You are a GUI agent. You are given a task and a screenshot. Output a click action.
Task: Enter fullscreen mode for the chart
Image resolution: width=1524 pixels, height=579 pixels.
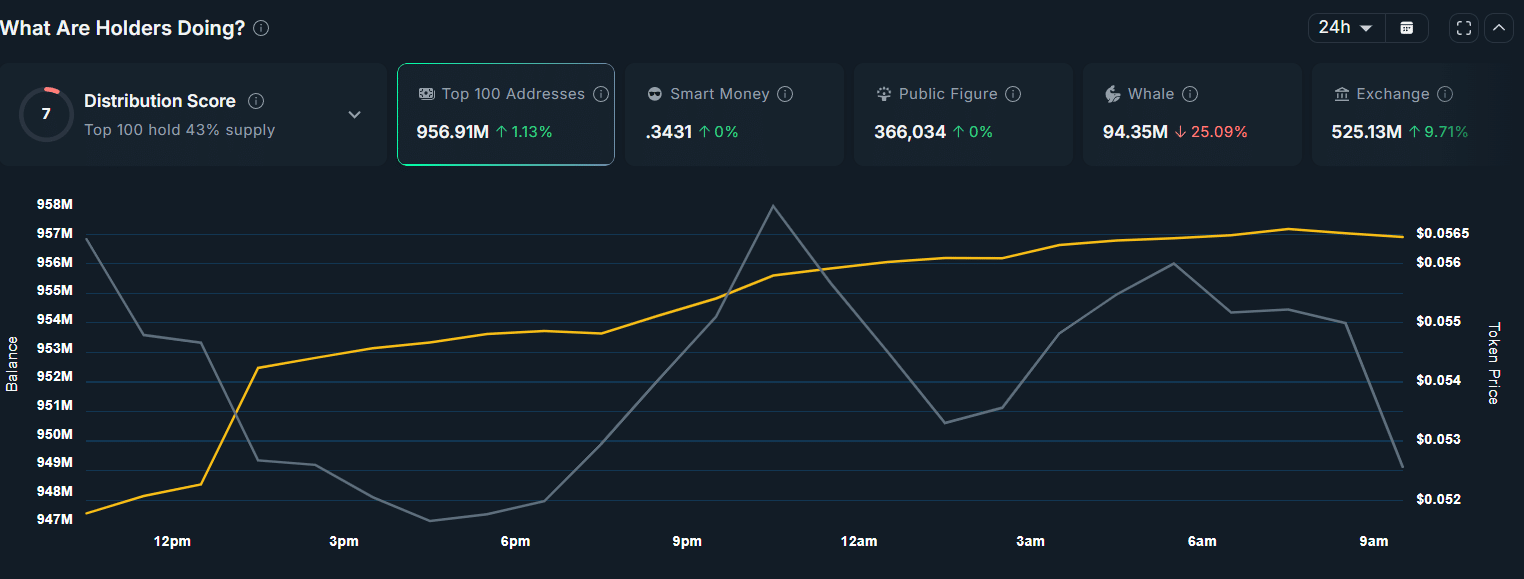[x=1464, y=28]
